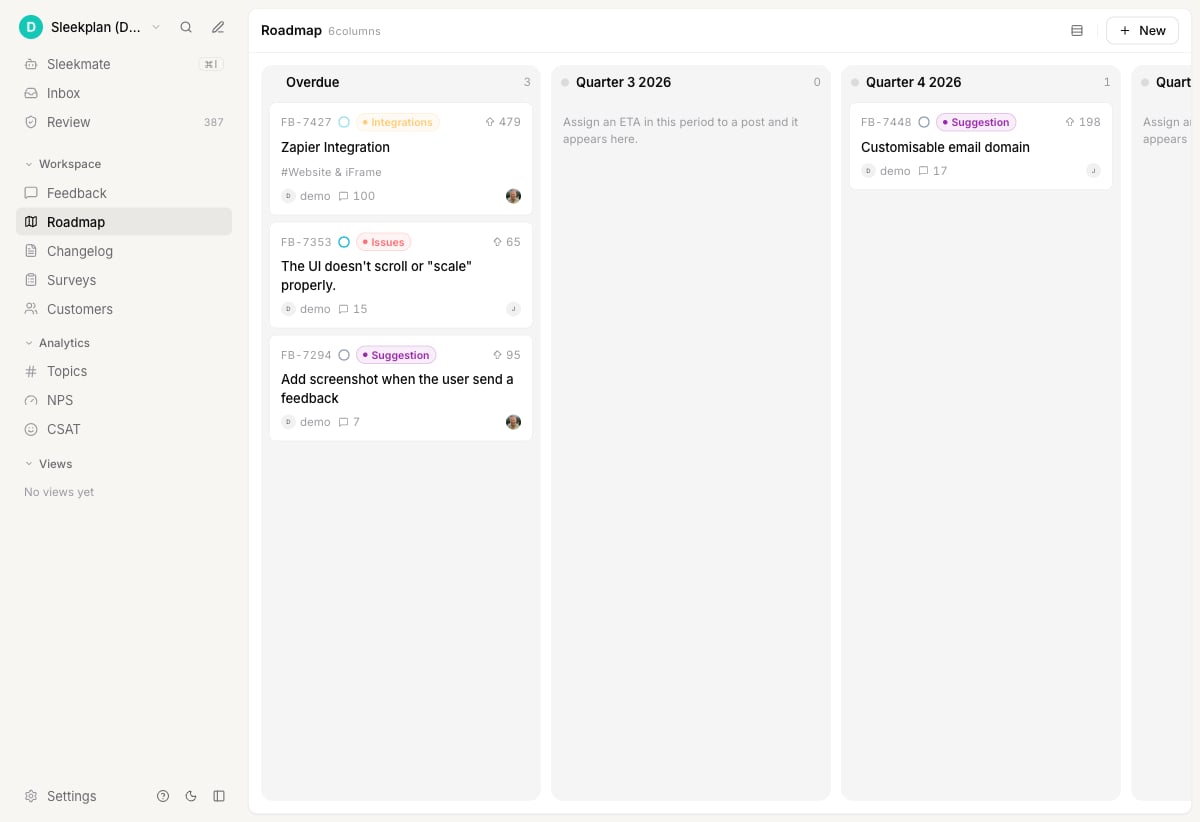This screenshot has height=822, width=1200.
Task: Click the demo author on Zapier Integration
Action: 306,196
